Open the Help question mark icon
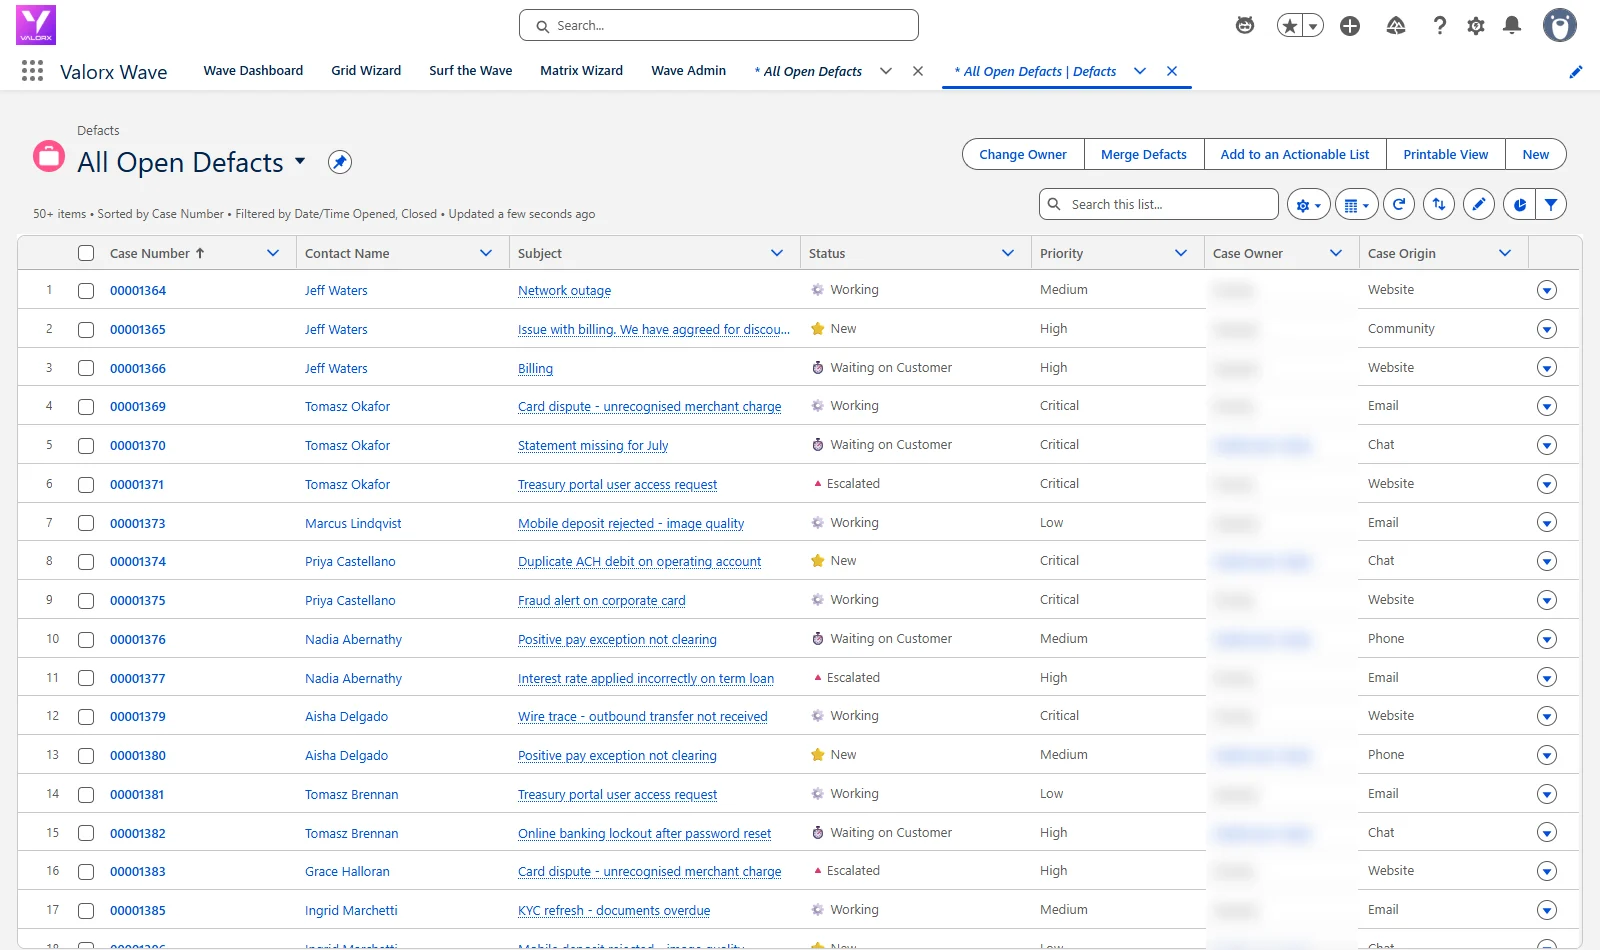The height and width of the screenshot is (950, 1600). [1440, 26]
